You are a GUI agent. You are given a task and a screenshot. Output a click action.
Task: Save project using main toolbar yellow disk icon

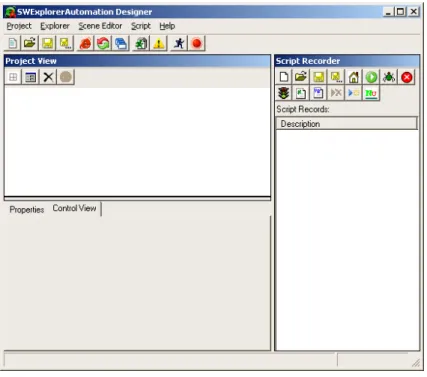48,43
